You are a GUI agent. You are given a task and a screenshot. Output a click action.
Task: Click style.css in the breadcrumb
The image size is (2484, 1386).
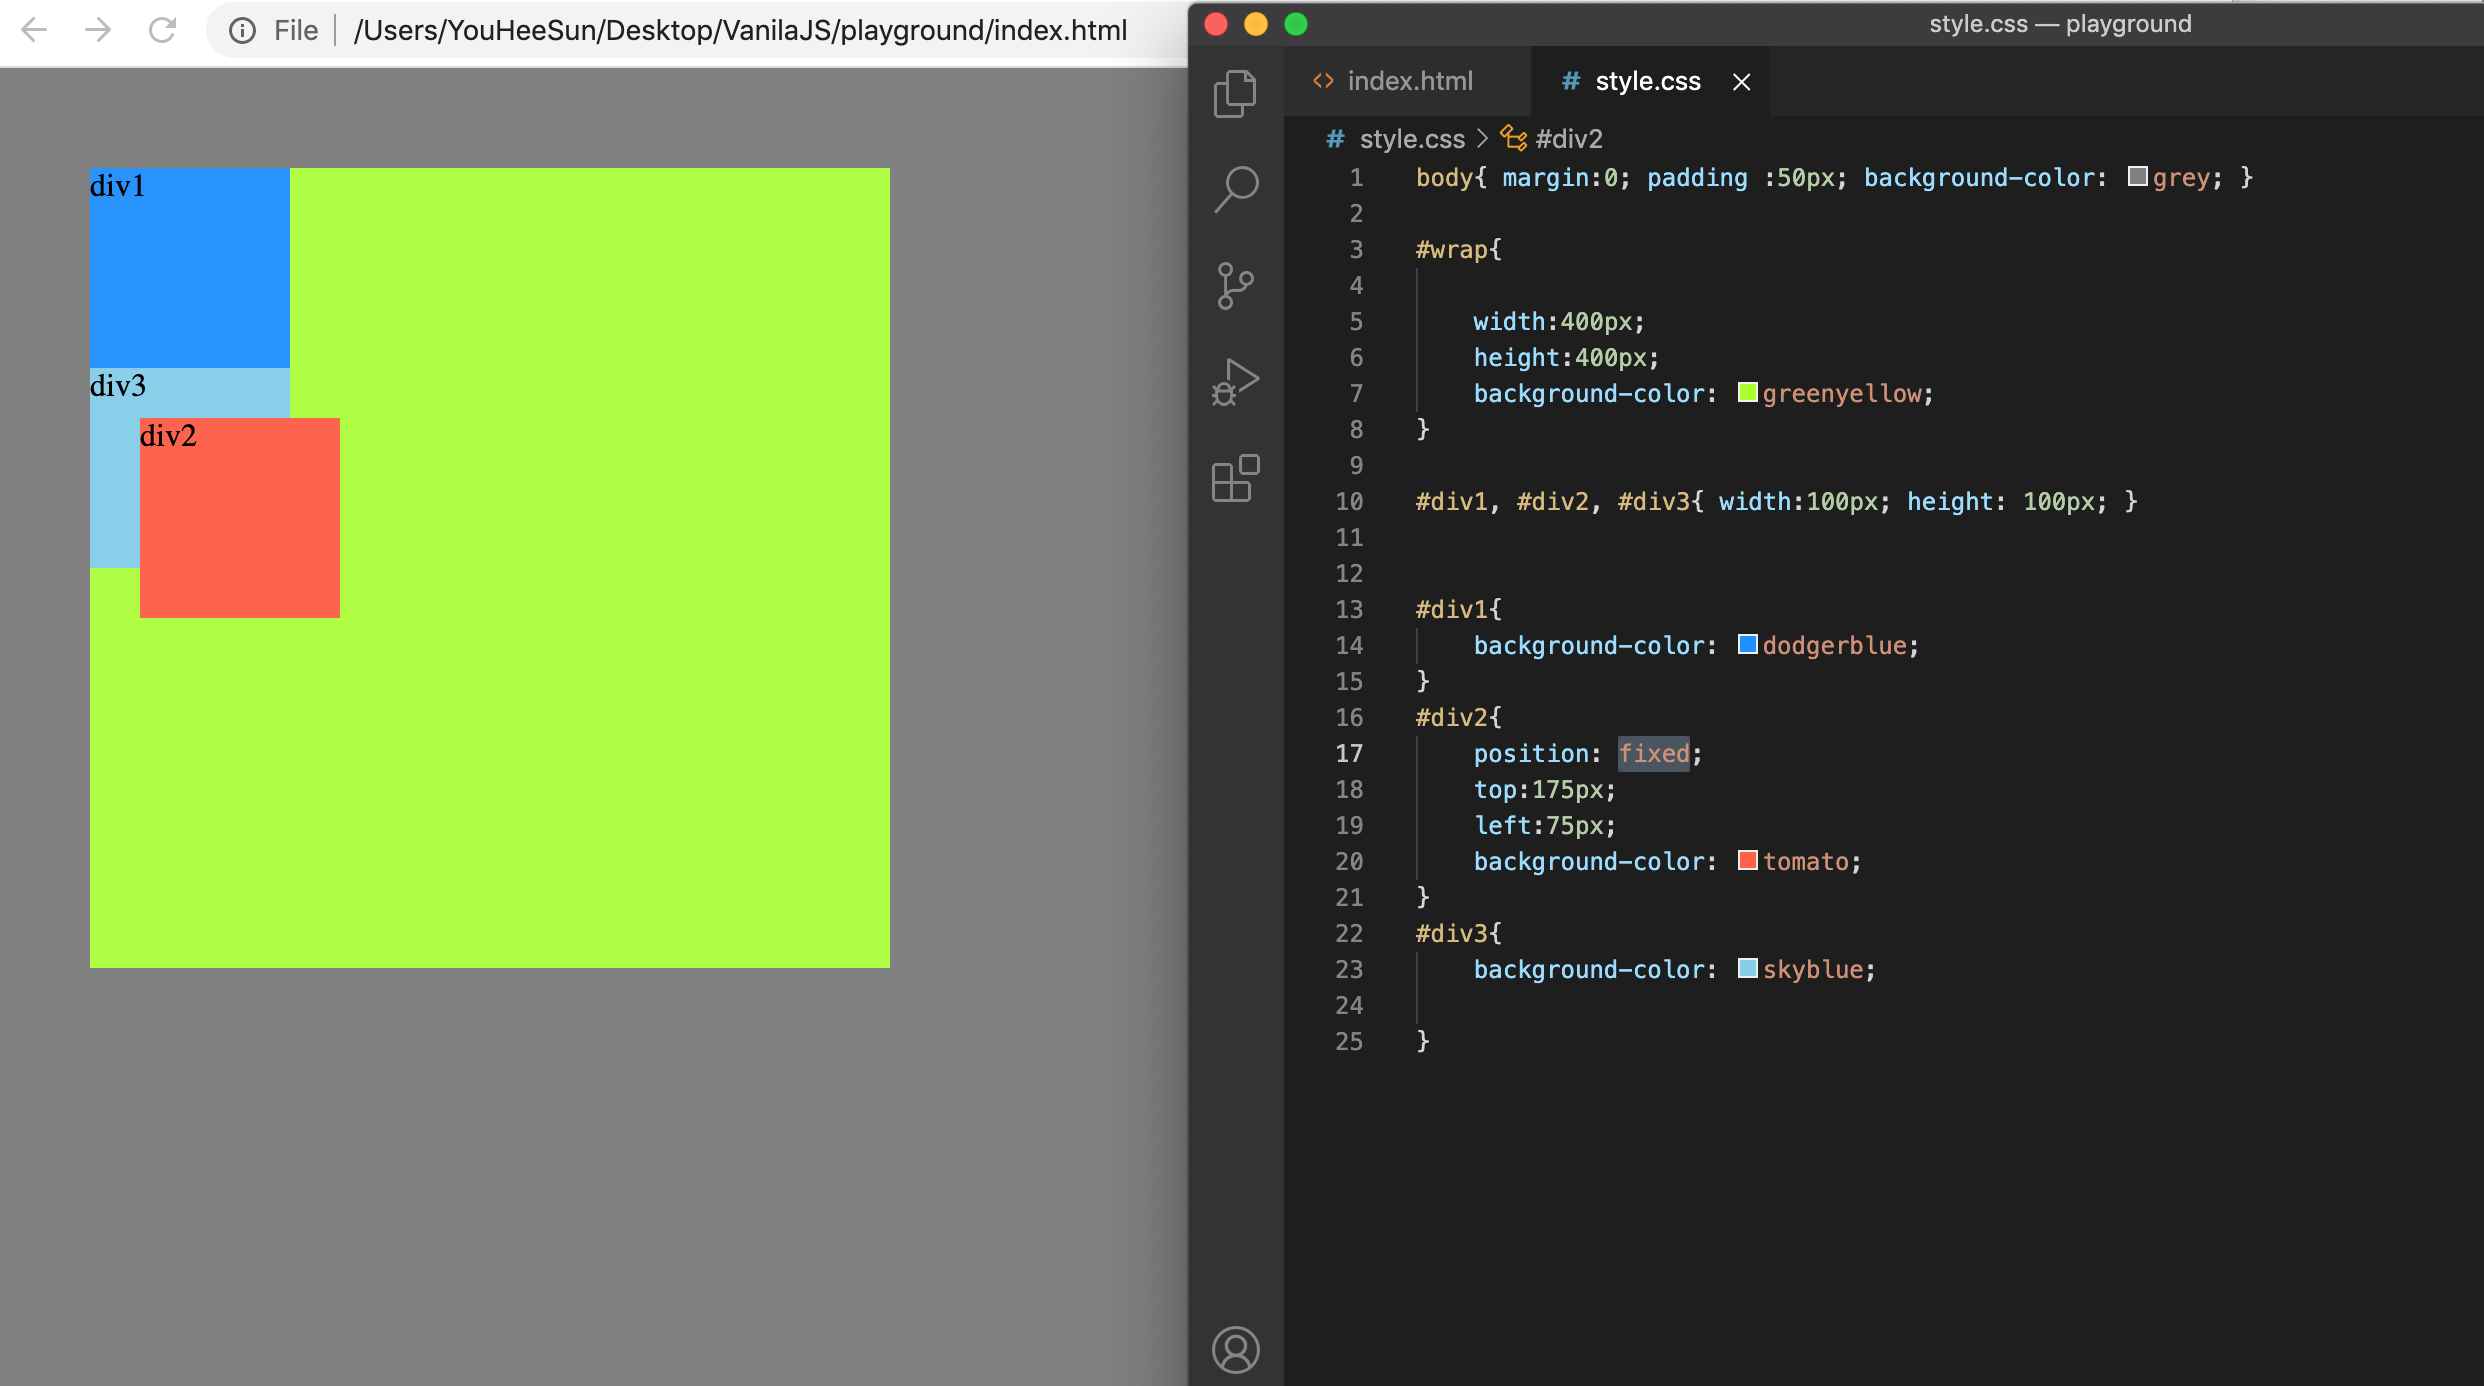tap(1411, 139)
